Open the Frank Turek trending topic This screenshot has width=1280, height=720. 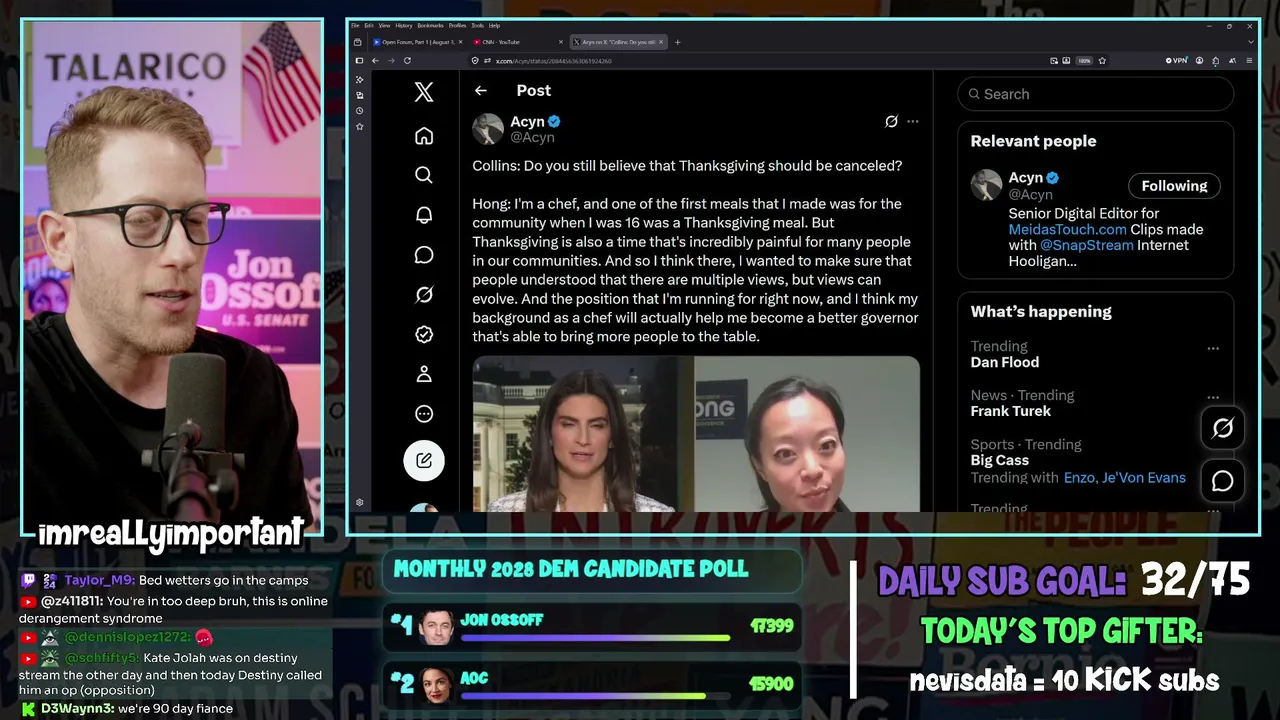pos(1010,411)
